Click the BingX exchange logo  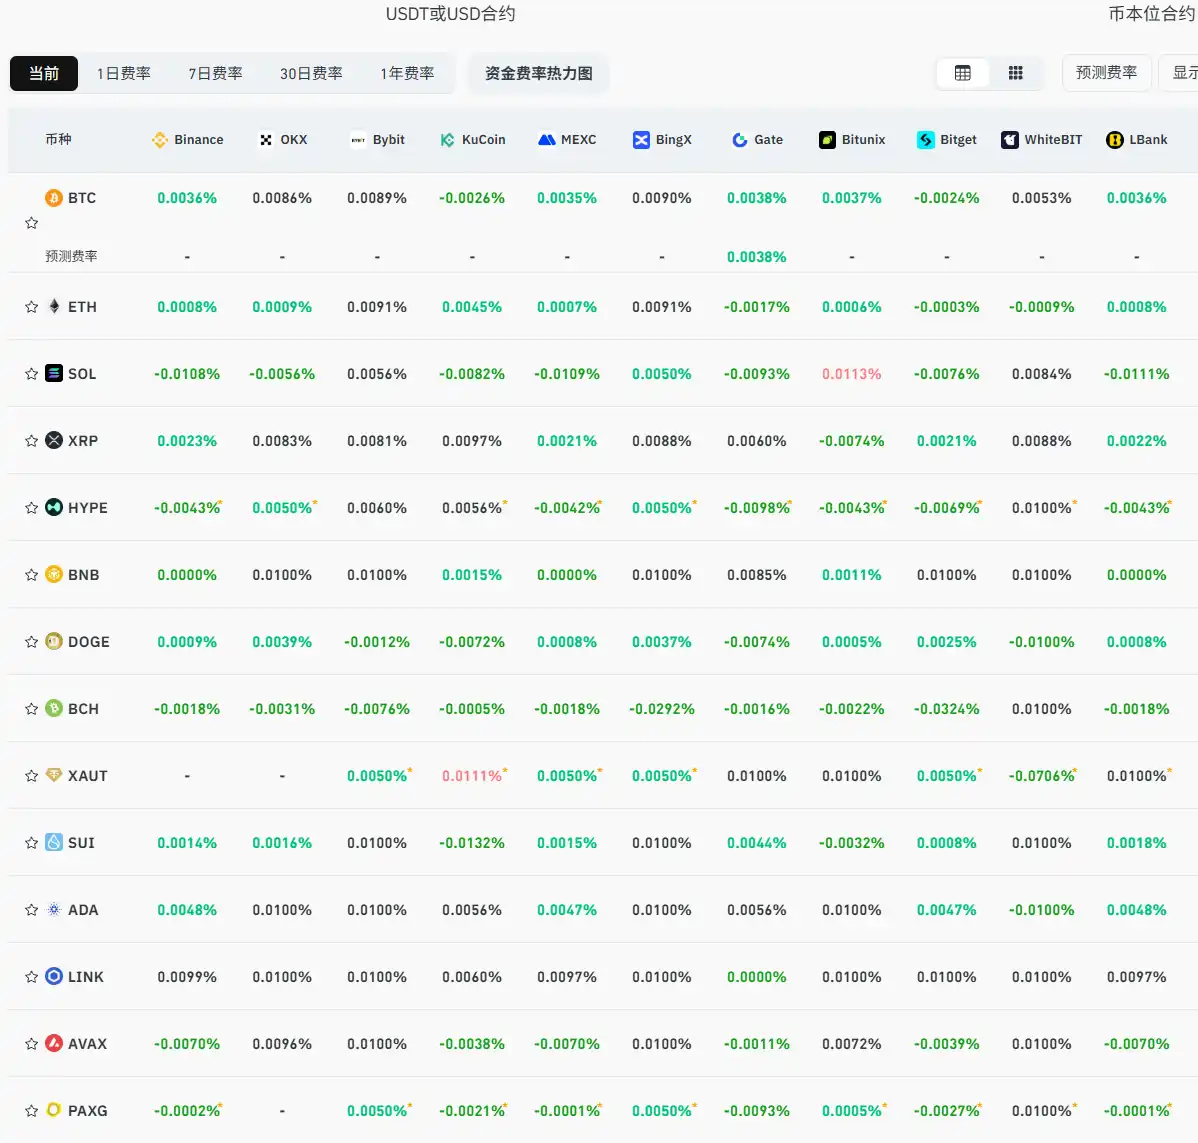pyautogui.click(x=641, y=140)
